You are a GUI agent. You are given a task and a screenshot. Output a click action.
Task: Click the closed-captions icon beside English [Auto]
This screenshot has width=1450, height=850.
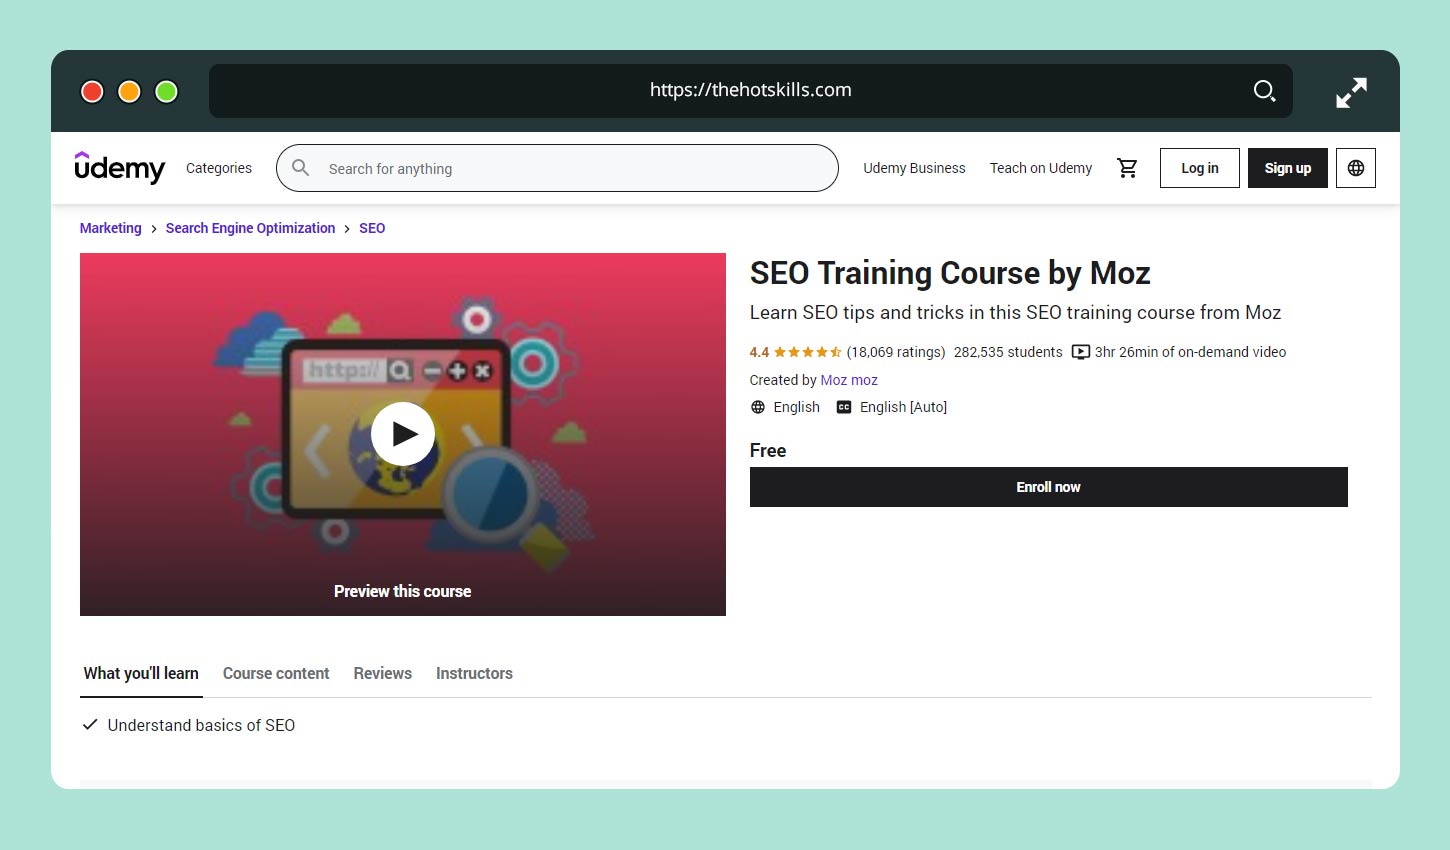(x=843, y=407)
